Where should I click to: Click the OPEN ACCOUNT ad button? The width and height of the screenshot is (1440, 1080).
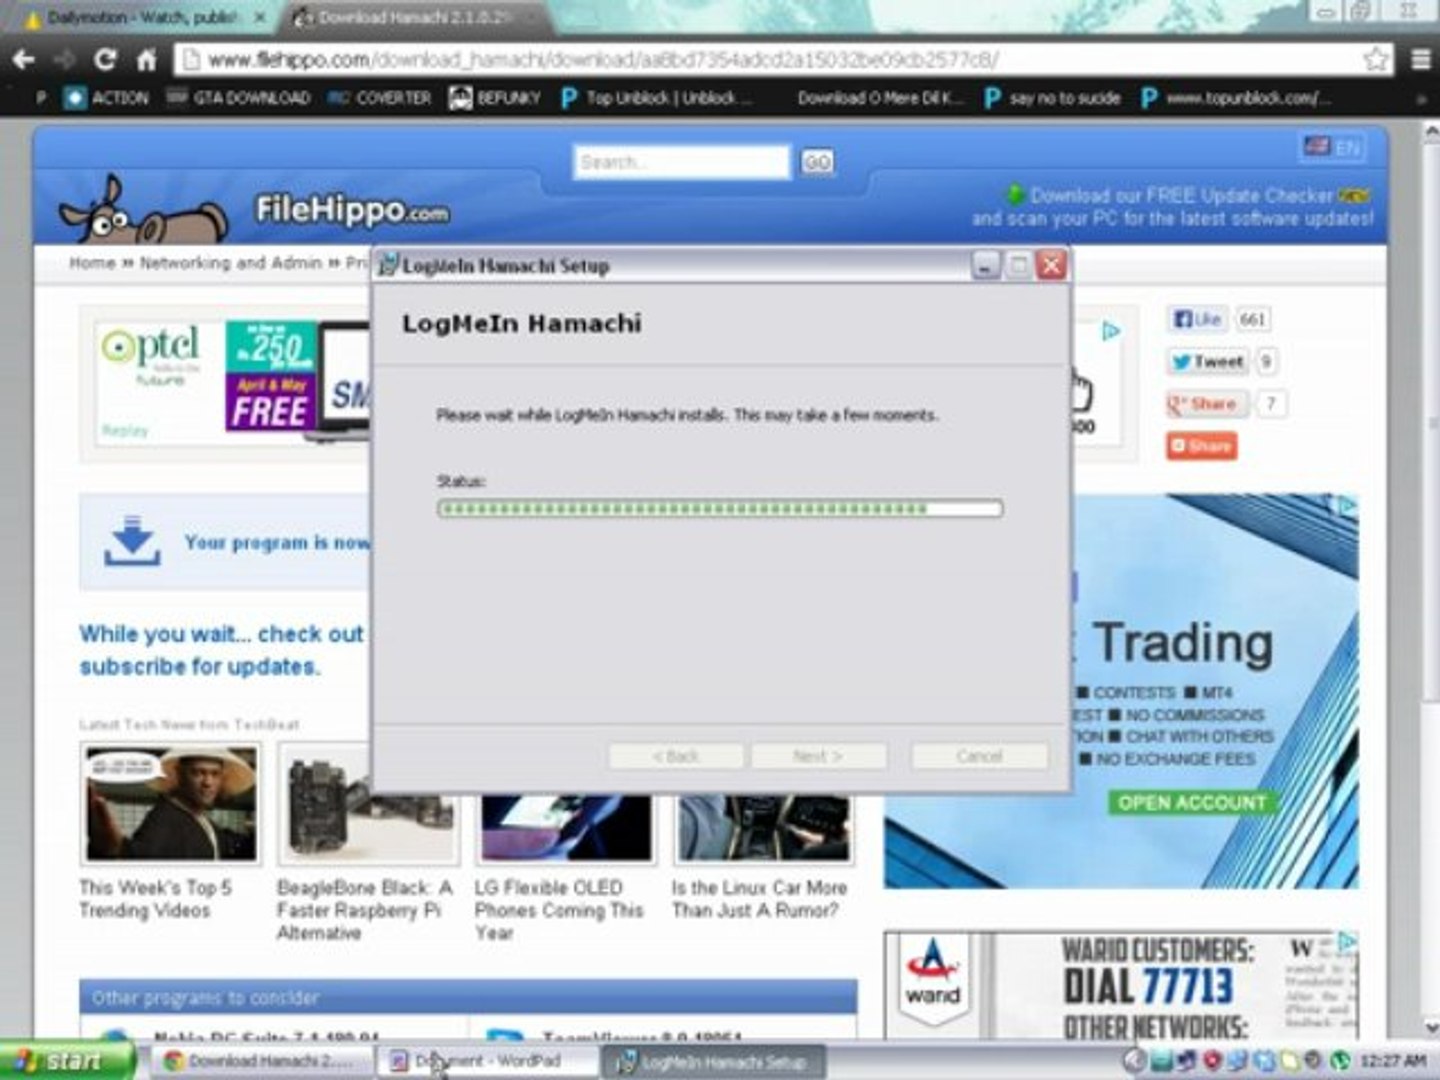coord(1192,803)
